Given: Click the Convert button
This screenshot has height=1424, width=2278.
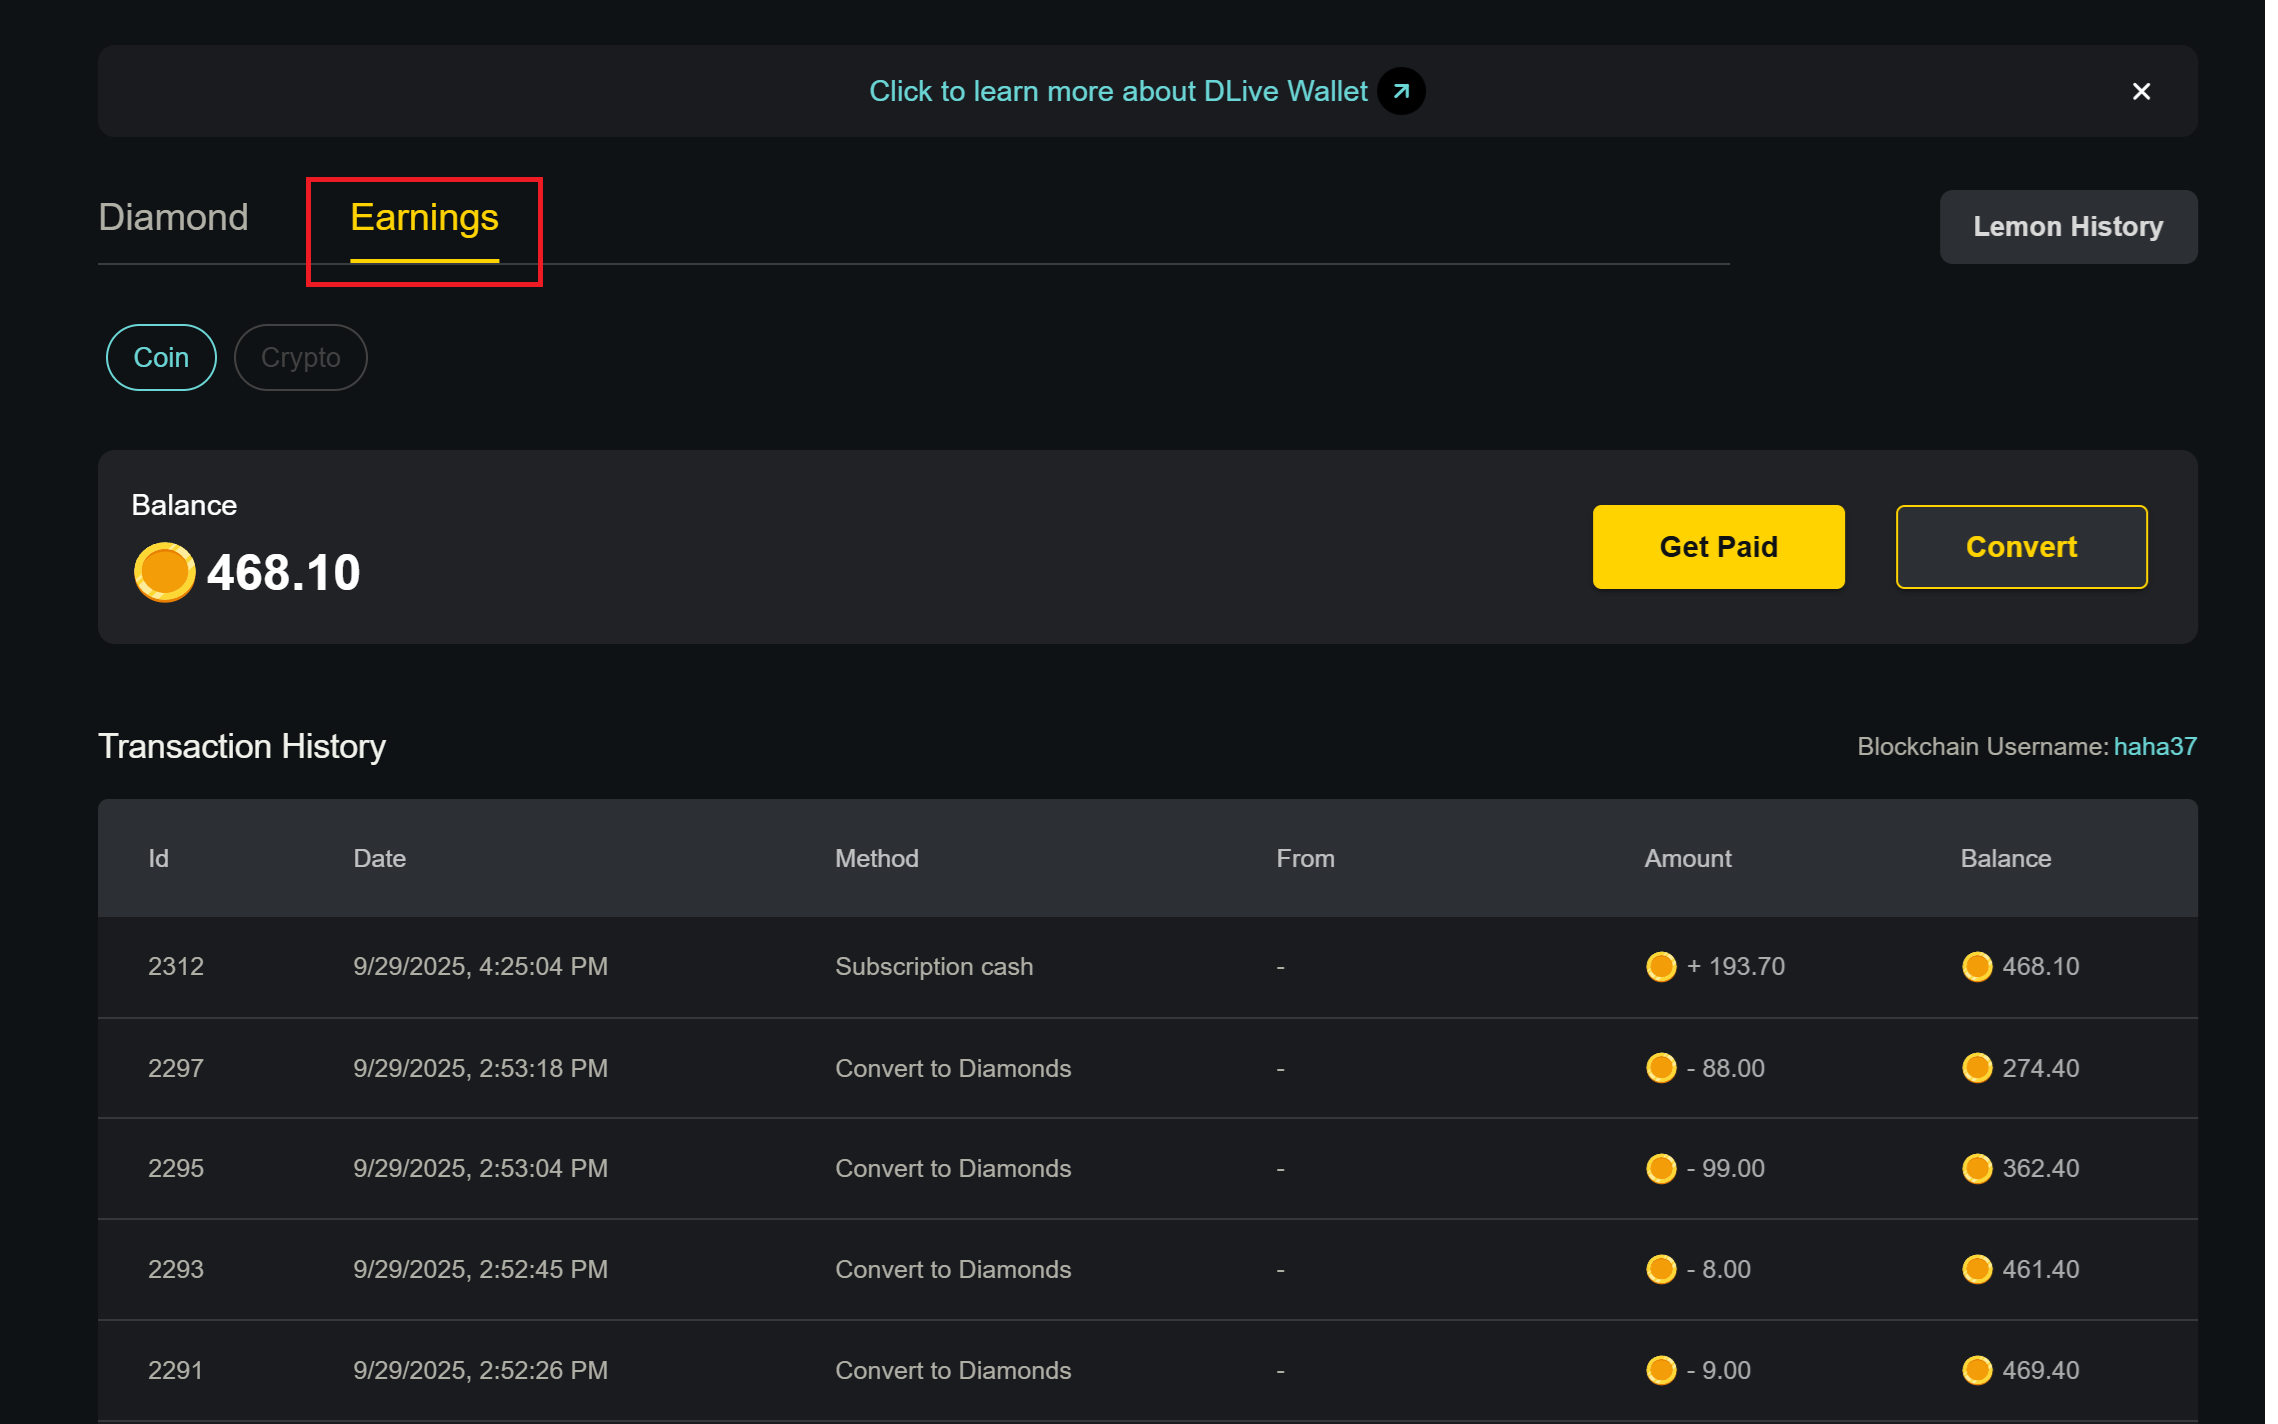Looking at the screenshot, I should point(2020,547).
